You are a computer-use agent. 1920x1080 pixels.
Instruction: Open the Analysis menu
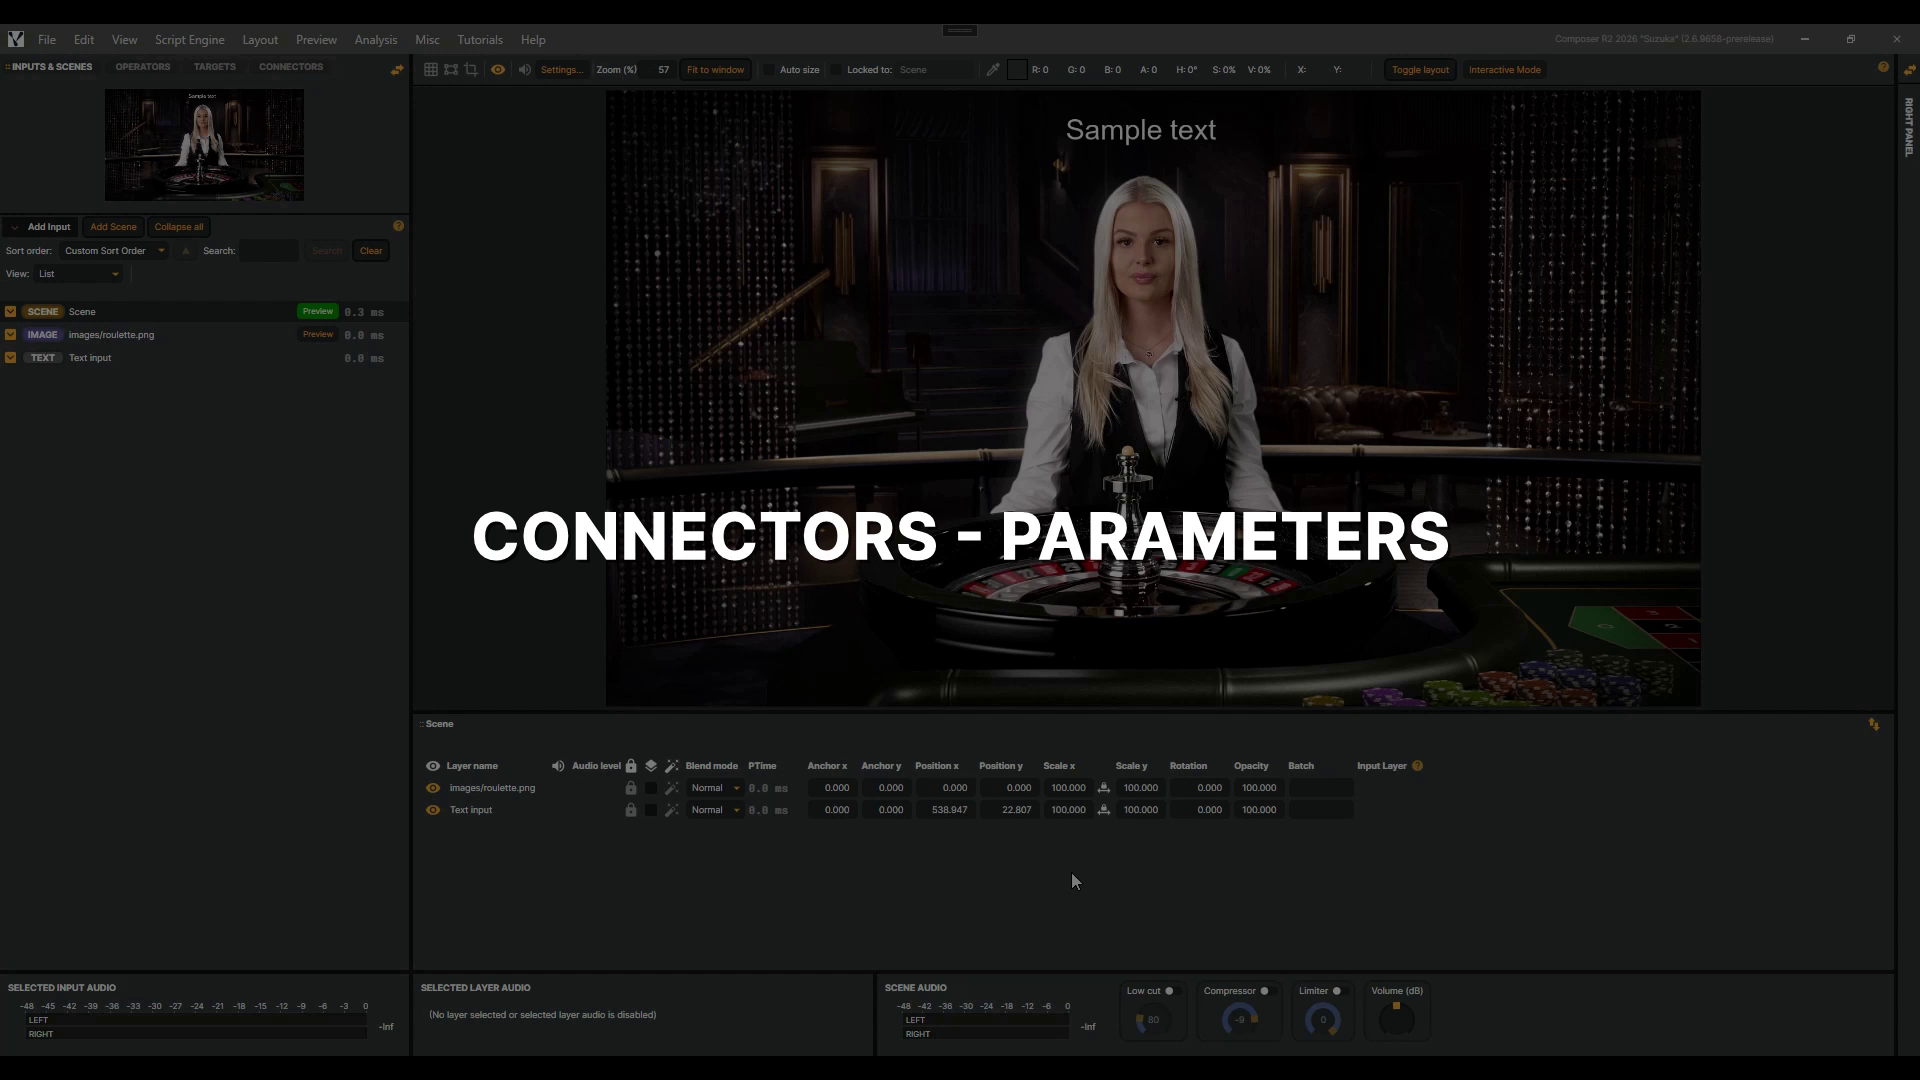[x=376, y=40]
